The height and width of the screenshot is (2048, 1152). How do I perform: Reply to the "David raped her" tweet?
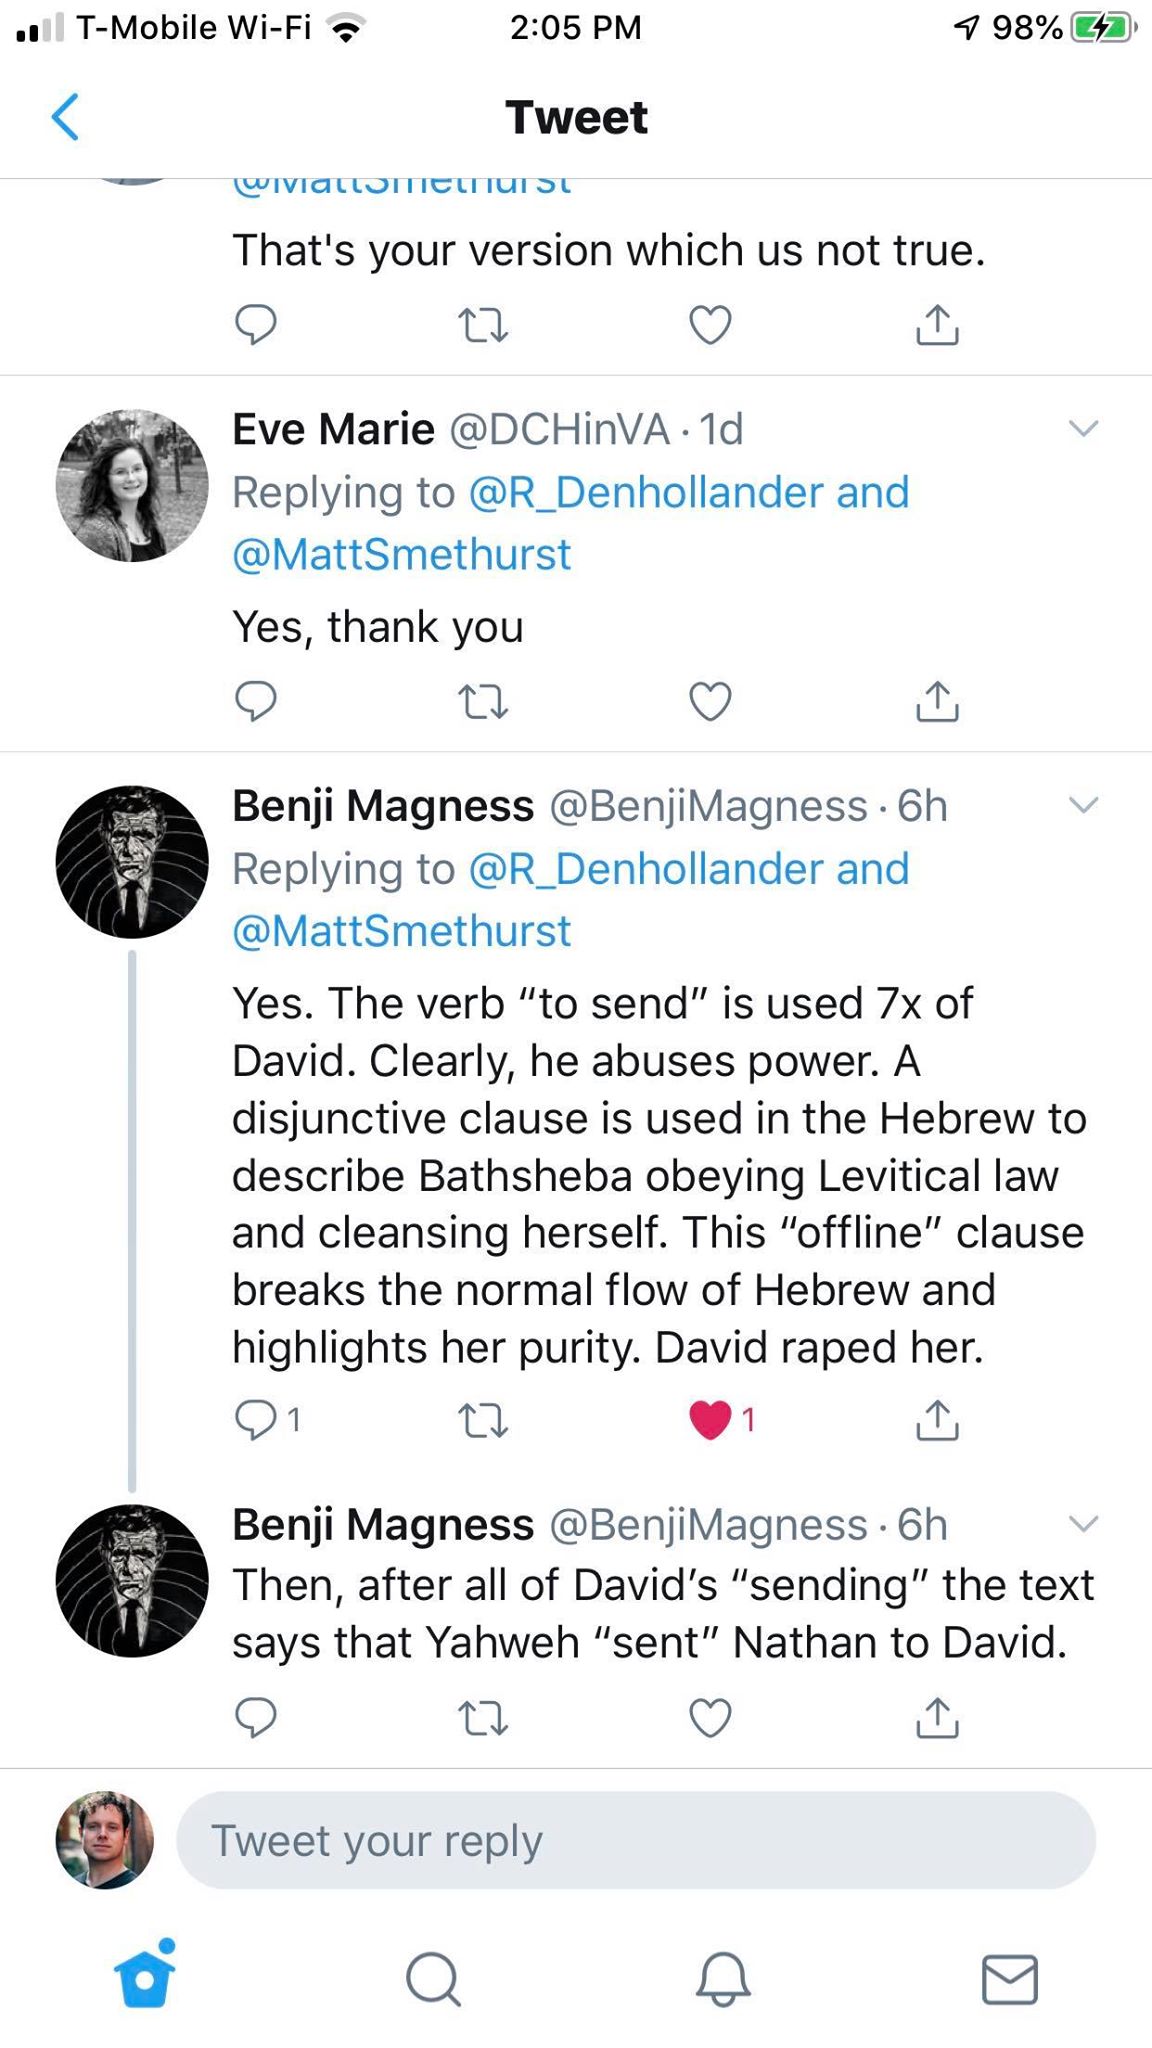coord(255,1419)
